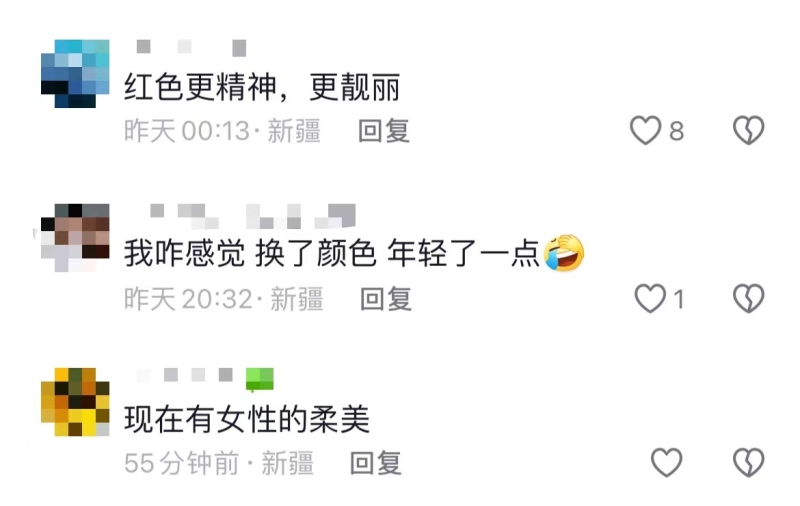This screenshot has height=506, width=800.
Task: Tap broken heart on 昨天 20:32 comment
Action: point(748,298)
